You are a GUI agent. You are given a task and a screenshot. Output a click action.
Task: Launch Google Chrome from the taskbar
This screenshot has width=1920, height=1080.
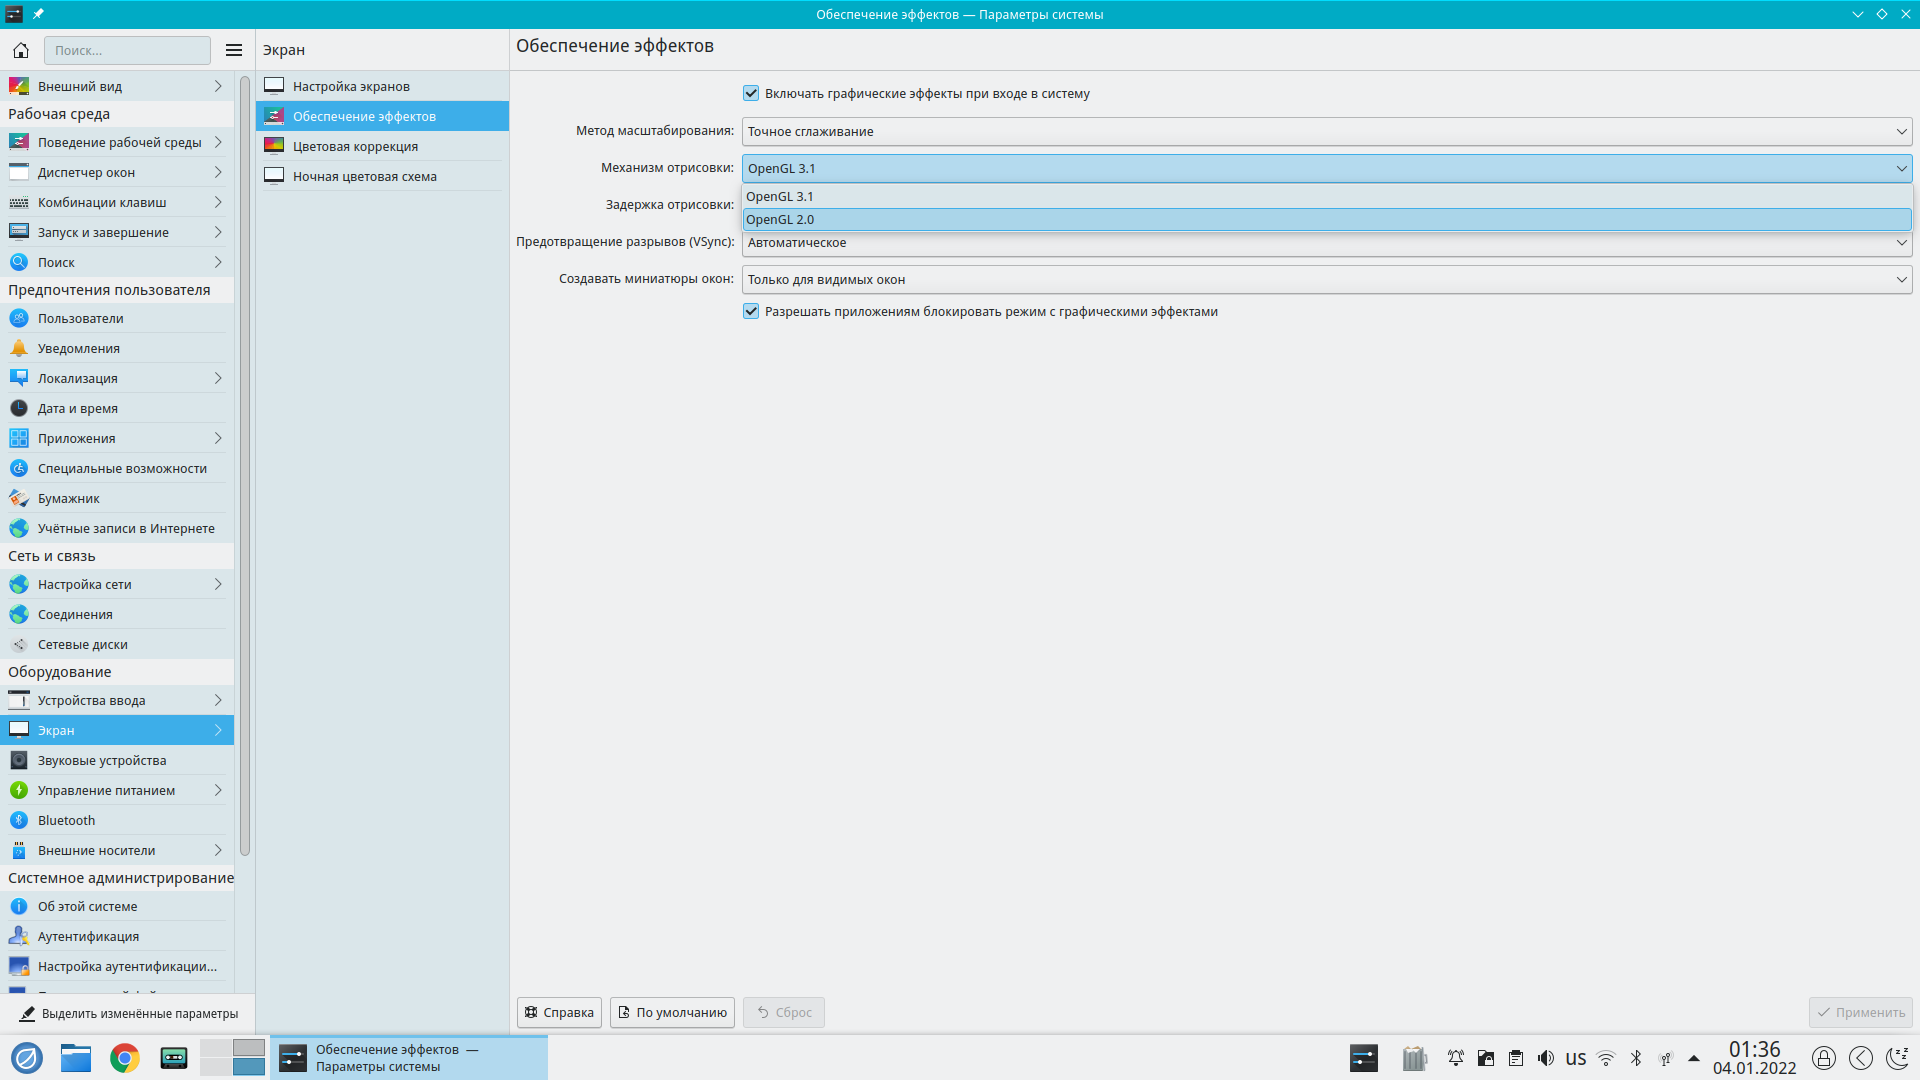[125, 1057]
